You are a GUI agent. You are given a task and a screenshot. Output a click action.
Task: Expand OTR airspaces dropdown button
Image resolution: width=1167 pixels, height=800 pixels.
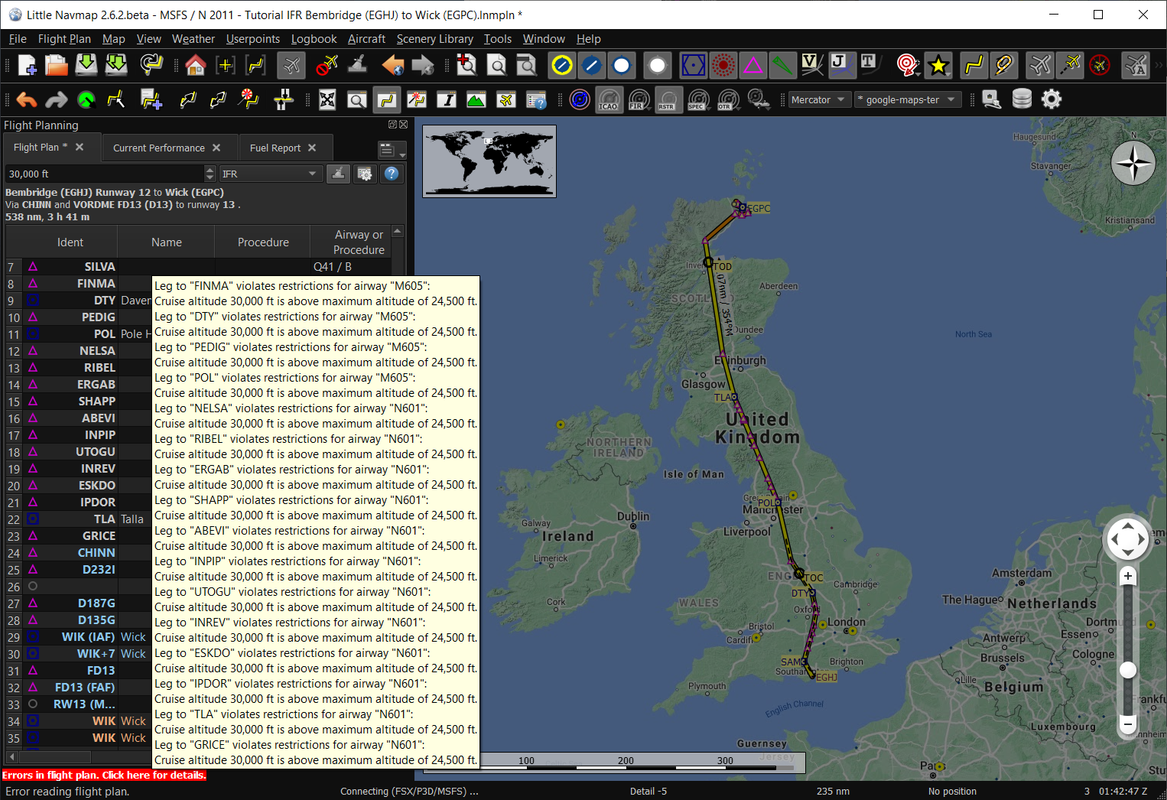[727, 99]
